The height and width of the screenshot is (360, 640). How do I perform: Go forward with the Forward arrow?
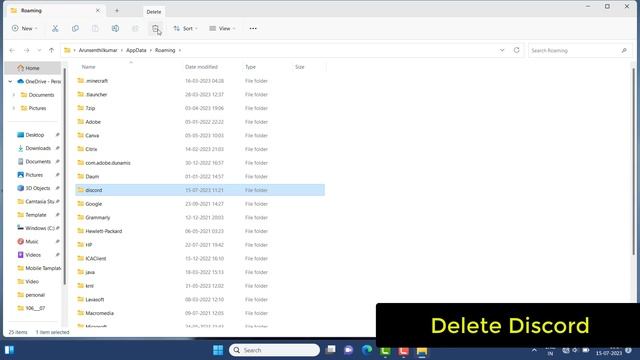[x=27, y=50]
